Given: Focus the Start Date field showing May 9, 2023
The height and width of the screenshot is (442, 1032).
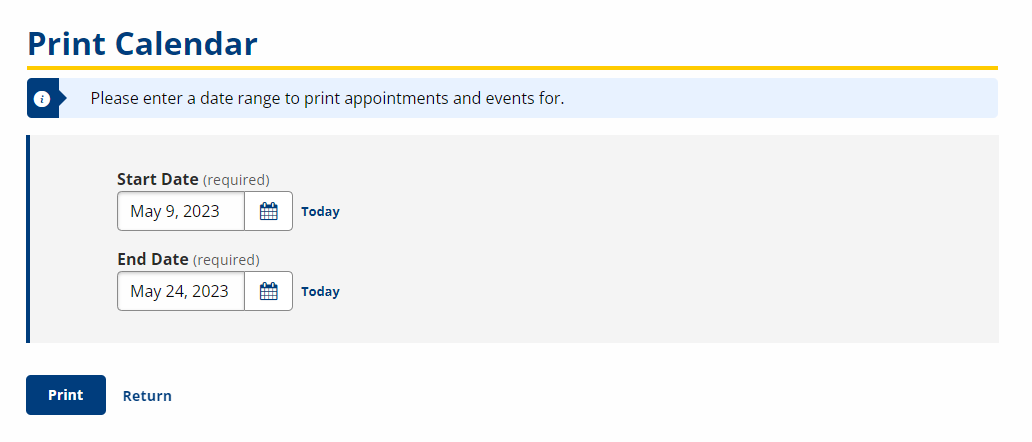Looking at the screenshot, I should (181, 211).
